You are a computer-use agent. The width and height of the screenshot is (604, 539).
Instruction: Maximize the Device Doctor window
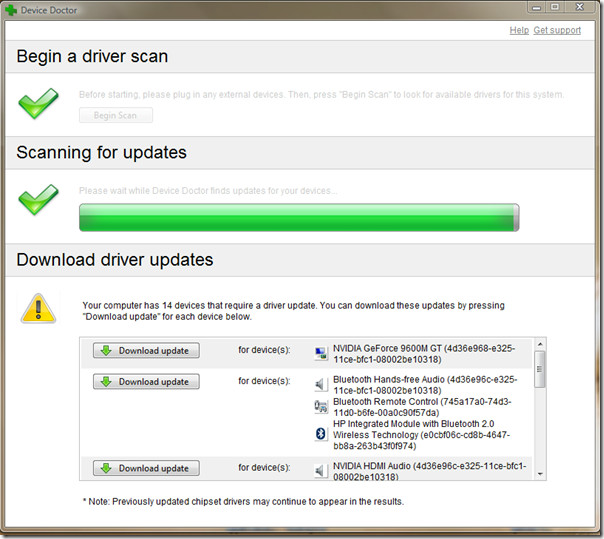pos(555,7)
